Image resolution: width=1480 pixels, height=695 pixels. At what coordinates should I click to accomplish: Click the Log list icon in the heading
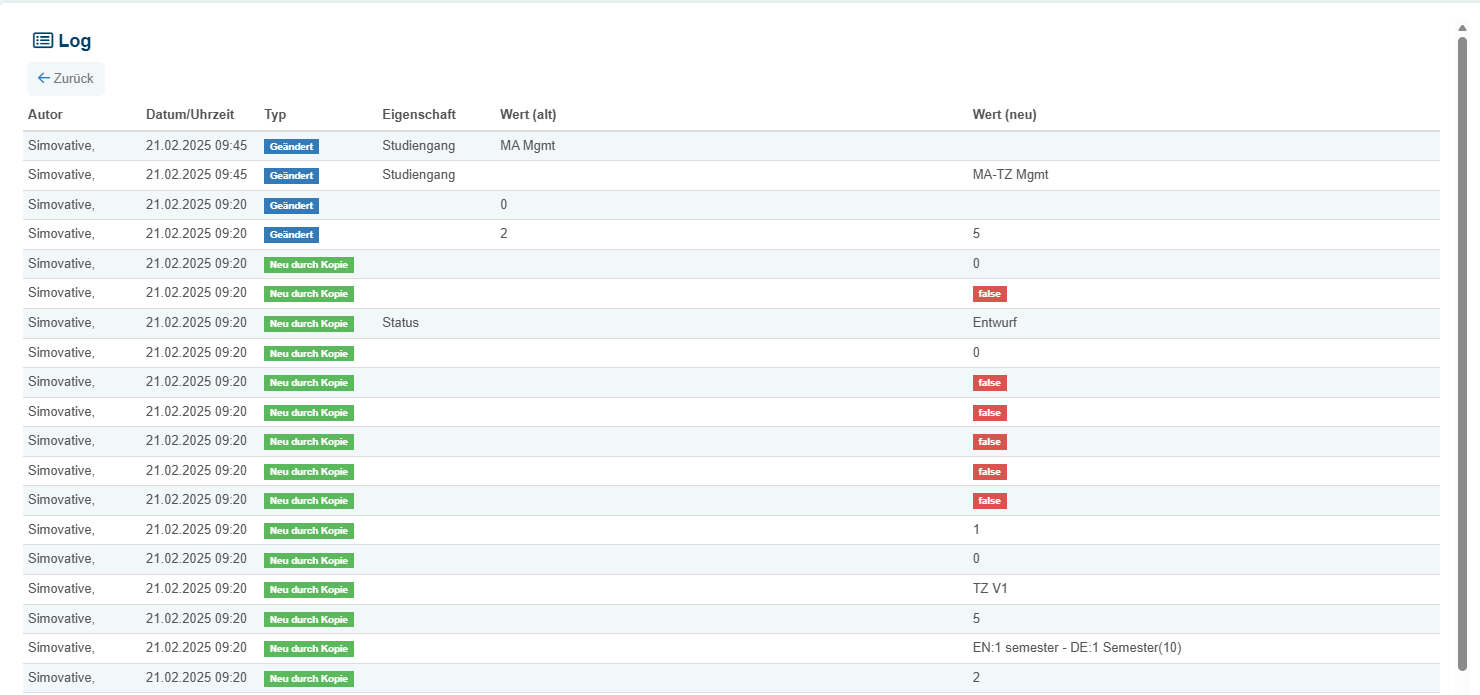pyautogui.click(x=43, y=41)
